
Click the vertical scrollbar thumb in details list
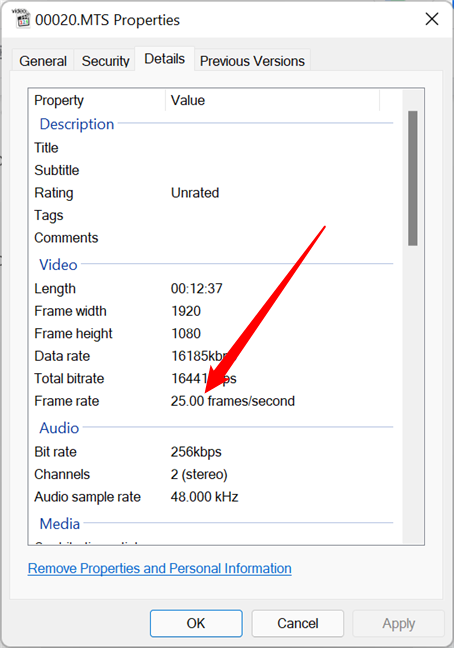click(x=413, y=178)
